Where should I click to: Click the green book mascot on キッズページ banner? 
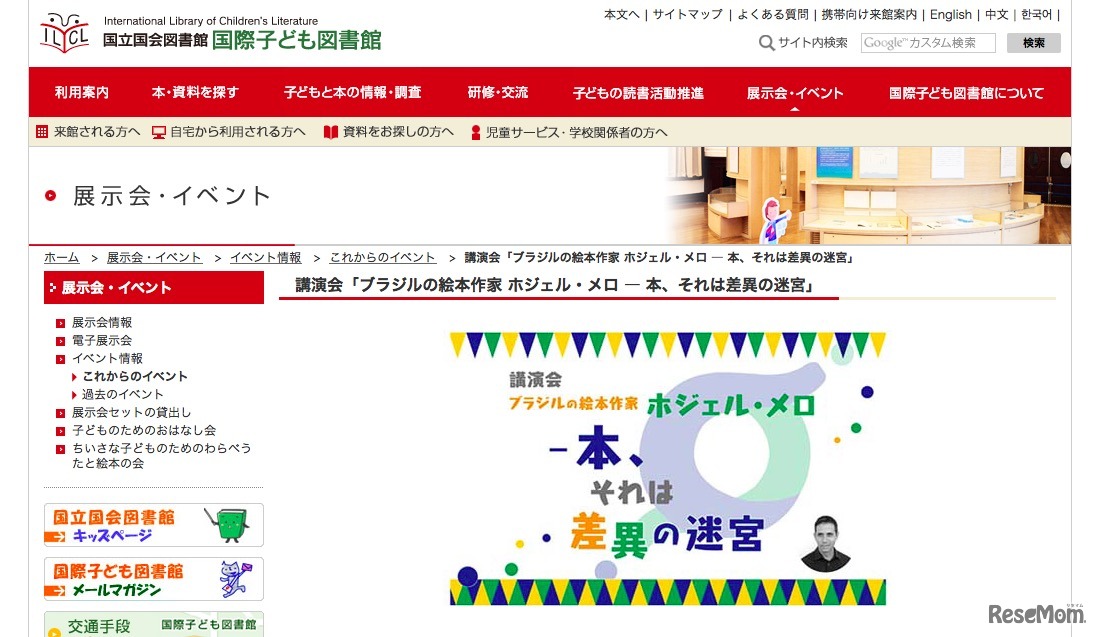(231, 523)
